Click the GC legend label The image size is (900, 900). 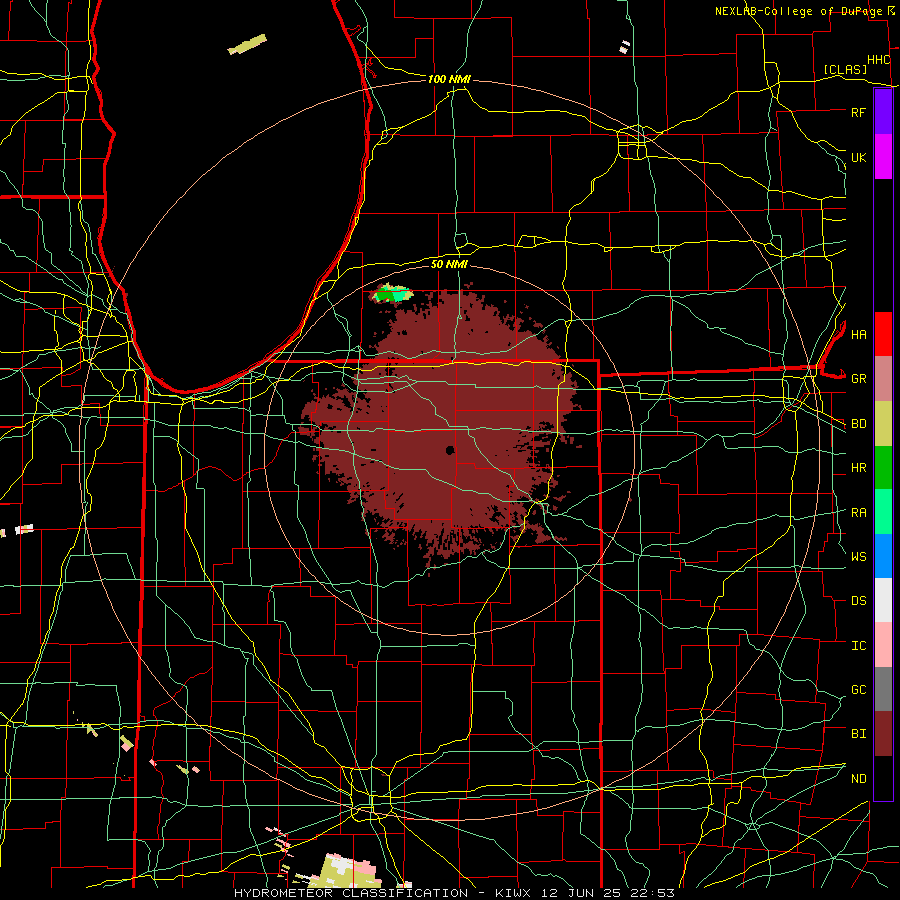tap(858, 690)
